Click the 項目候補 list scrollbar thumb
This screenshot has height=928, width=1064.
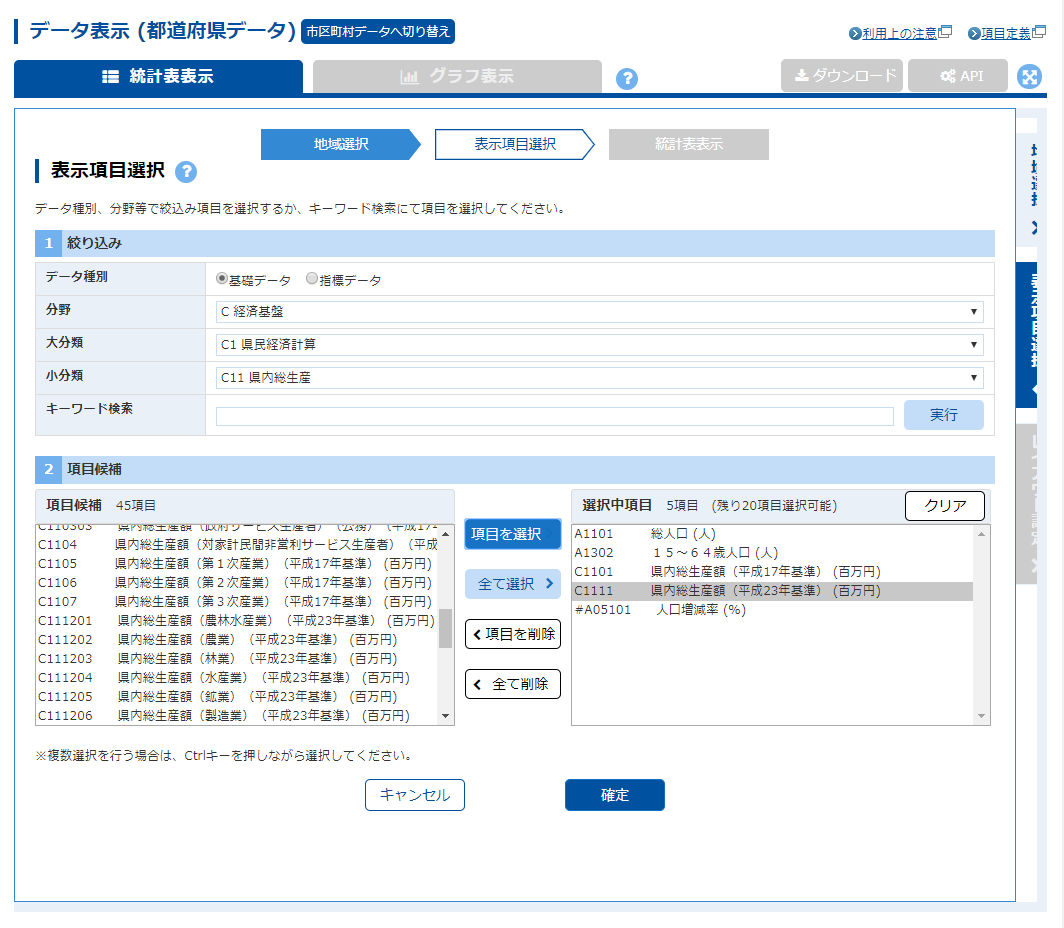point(445,628)
